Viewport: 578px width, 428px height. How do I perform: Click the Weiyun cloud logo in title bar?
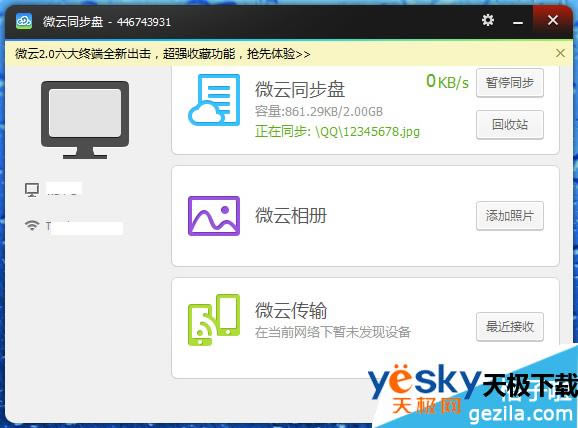pos(24,21)
